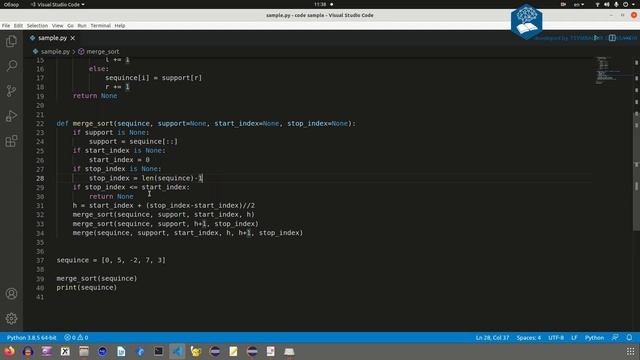Open the Terminal menu
640x360 pixels.
[100, 25]
